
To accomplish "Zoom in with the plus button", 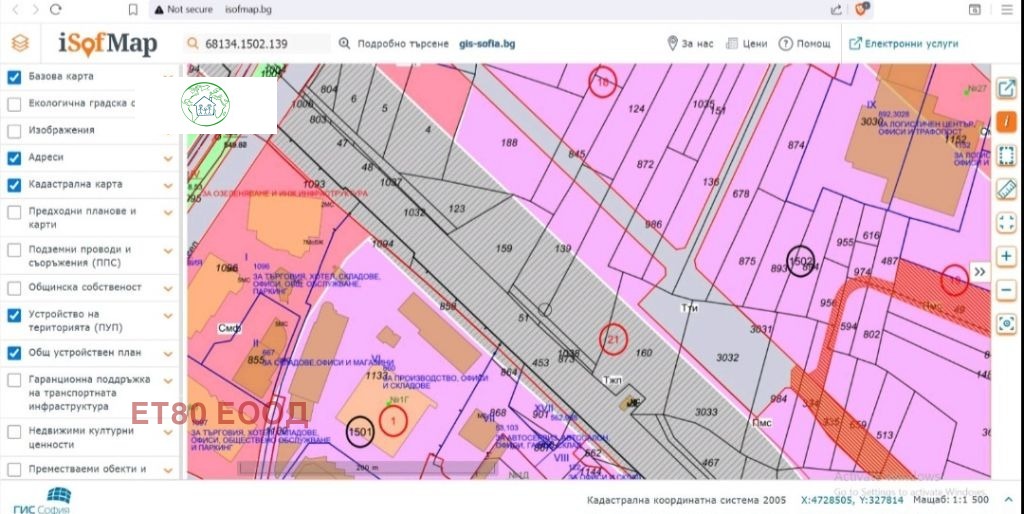I will pos(1006,256).
